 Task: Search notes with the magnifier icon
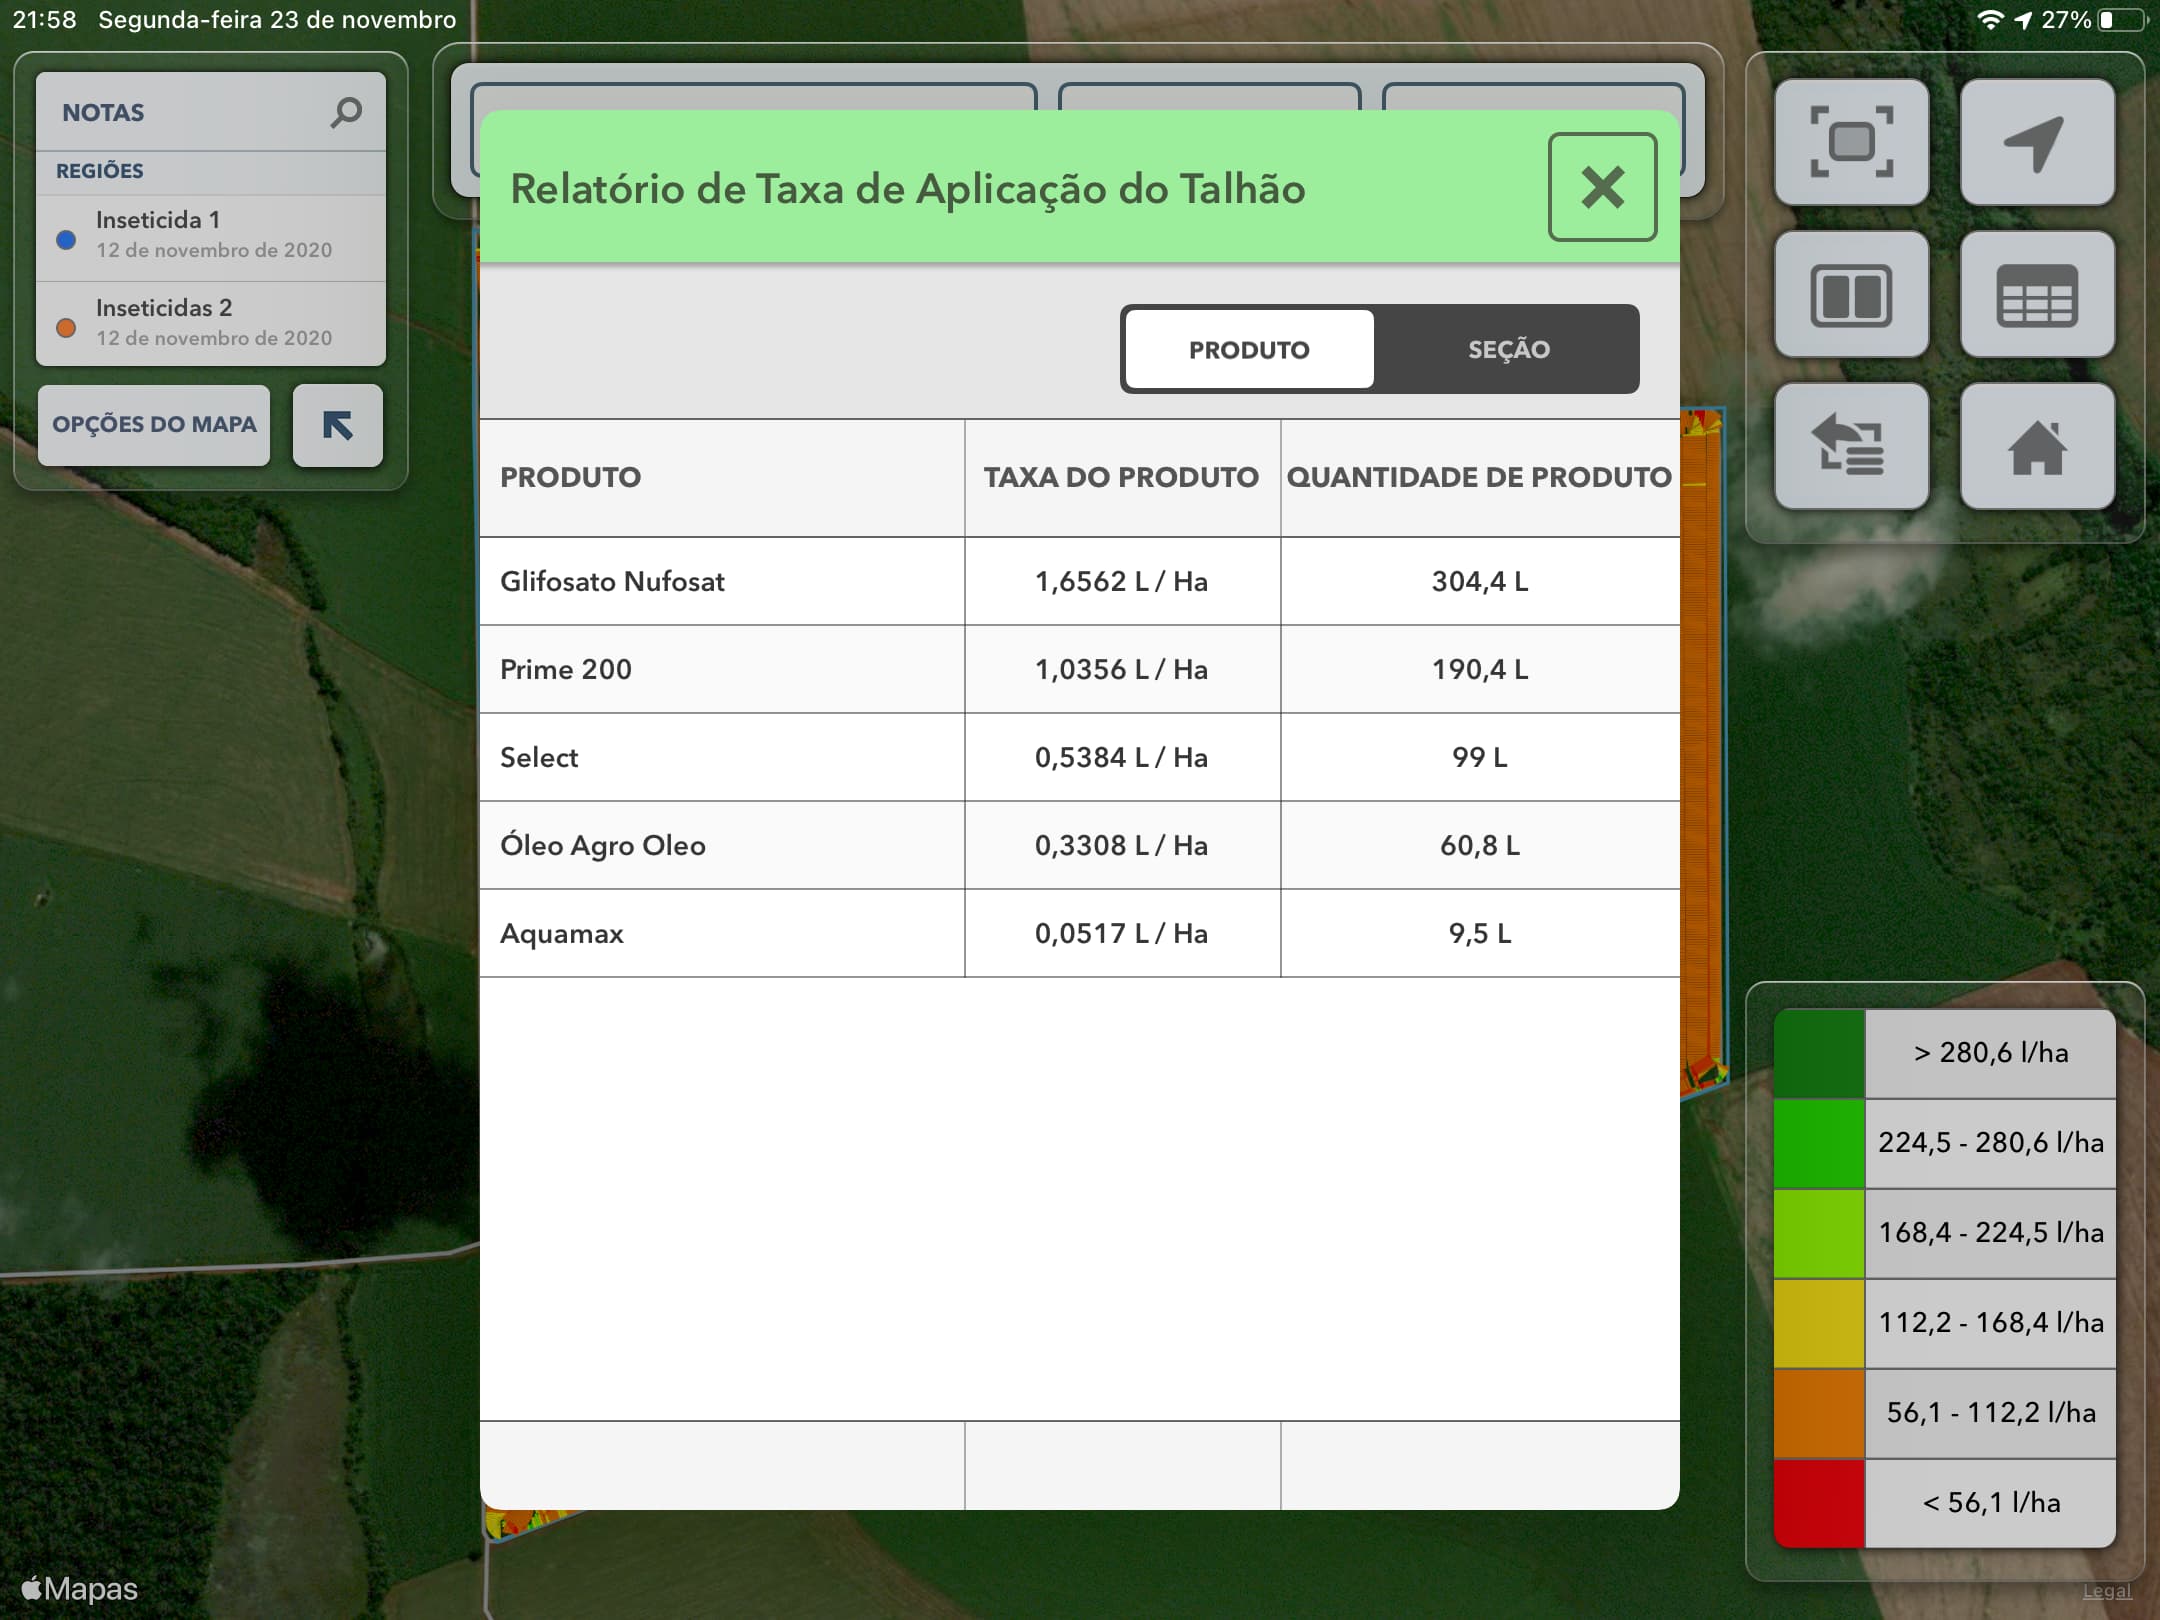coord(346,112)
